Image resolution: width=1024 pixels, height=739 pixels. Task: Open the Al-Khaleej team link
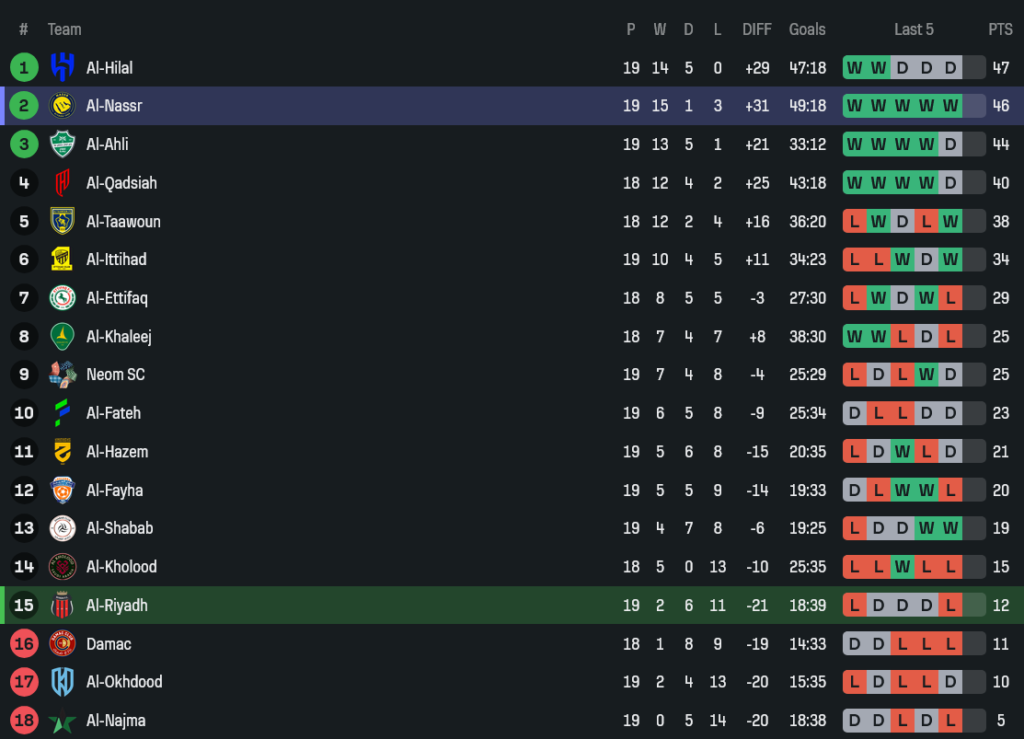tap(119, 336)
